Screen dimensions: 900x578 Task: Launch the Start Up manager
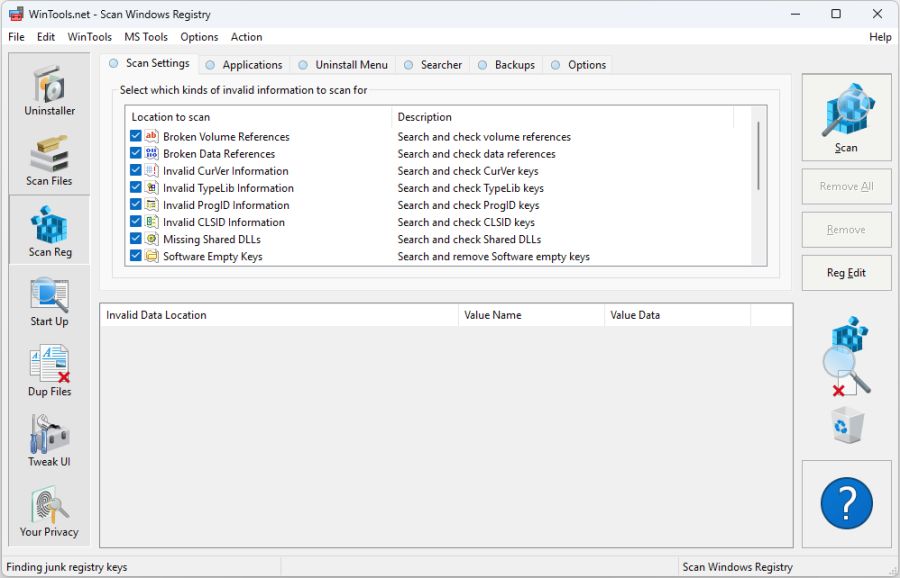[48, 302]
